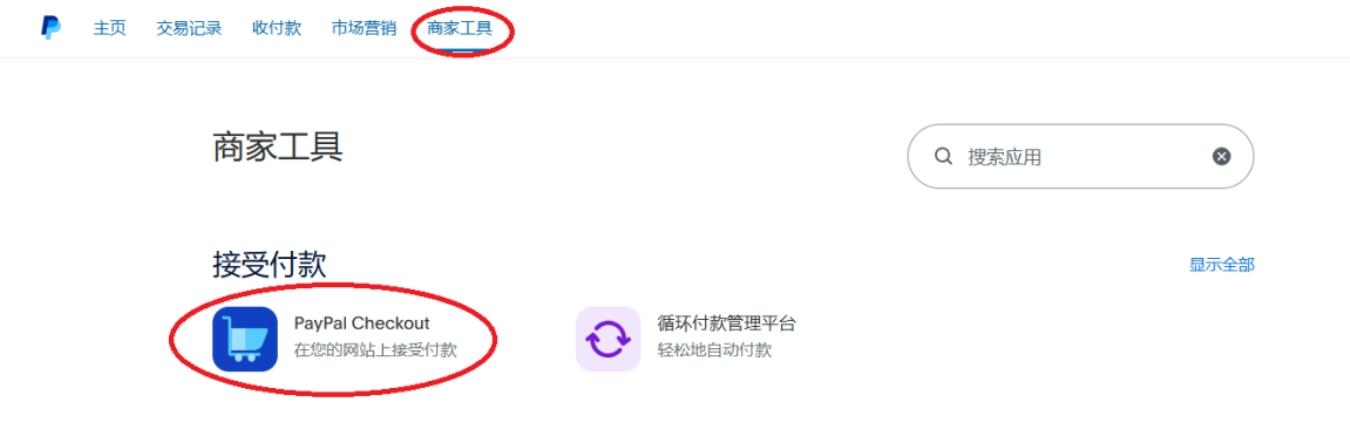Click the 商家工具 page heading

pos(278,147)
